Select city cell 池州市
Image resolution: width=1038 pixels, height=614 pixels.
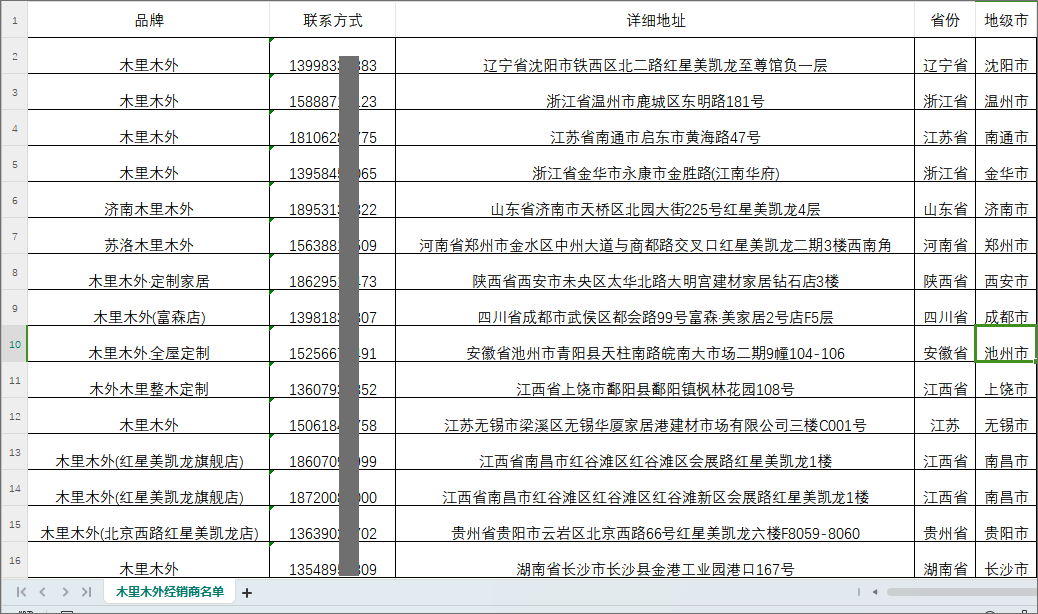pyautogui.click(x=1006, y=343)
